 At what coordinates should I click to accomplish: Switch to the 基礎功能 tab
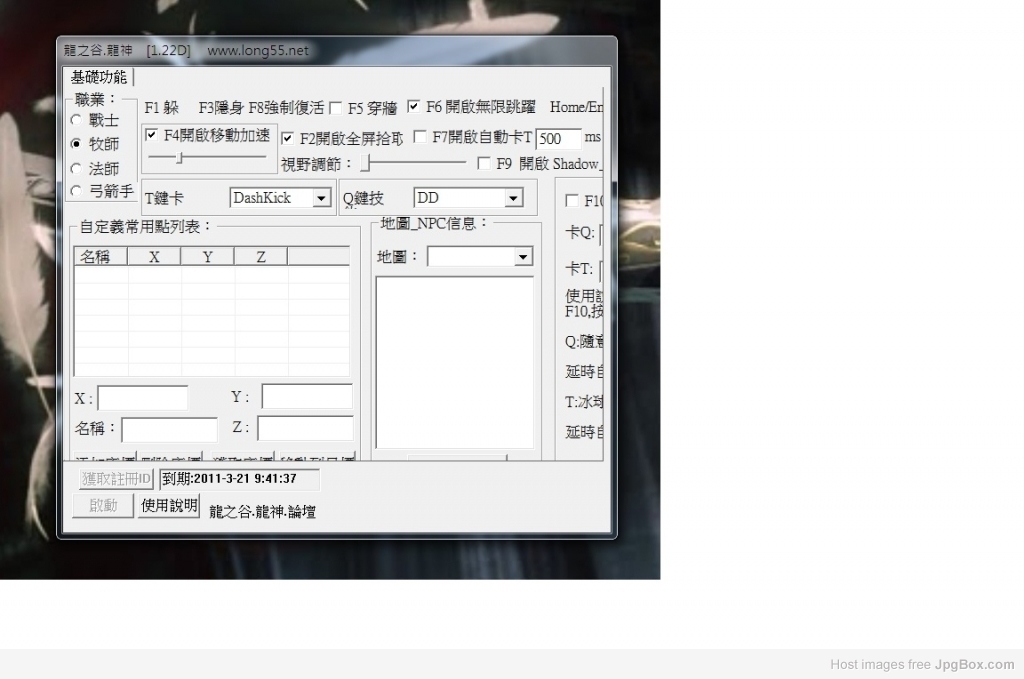tap(99, 77)
